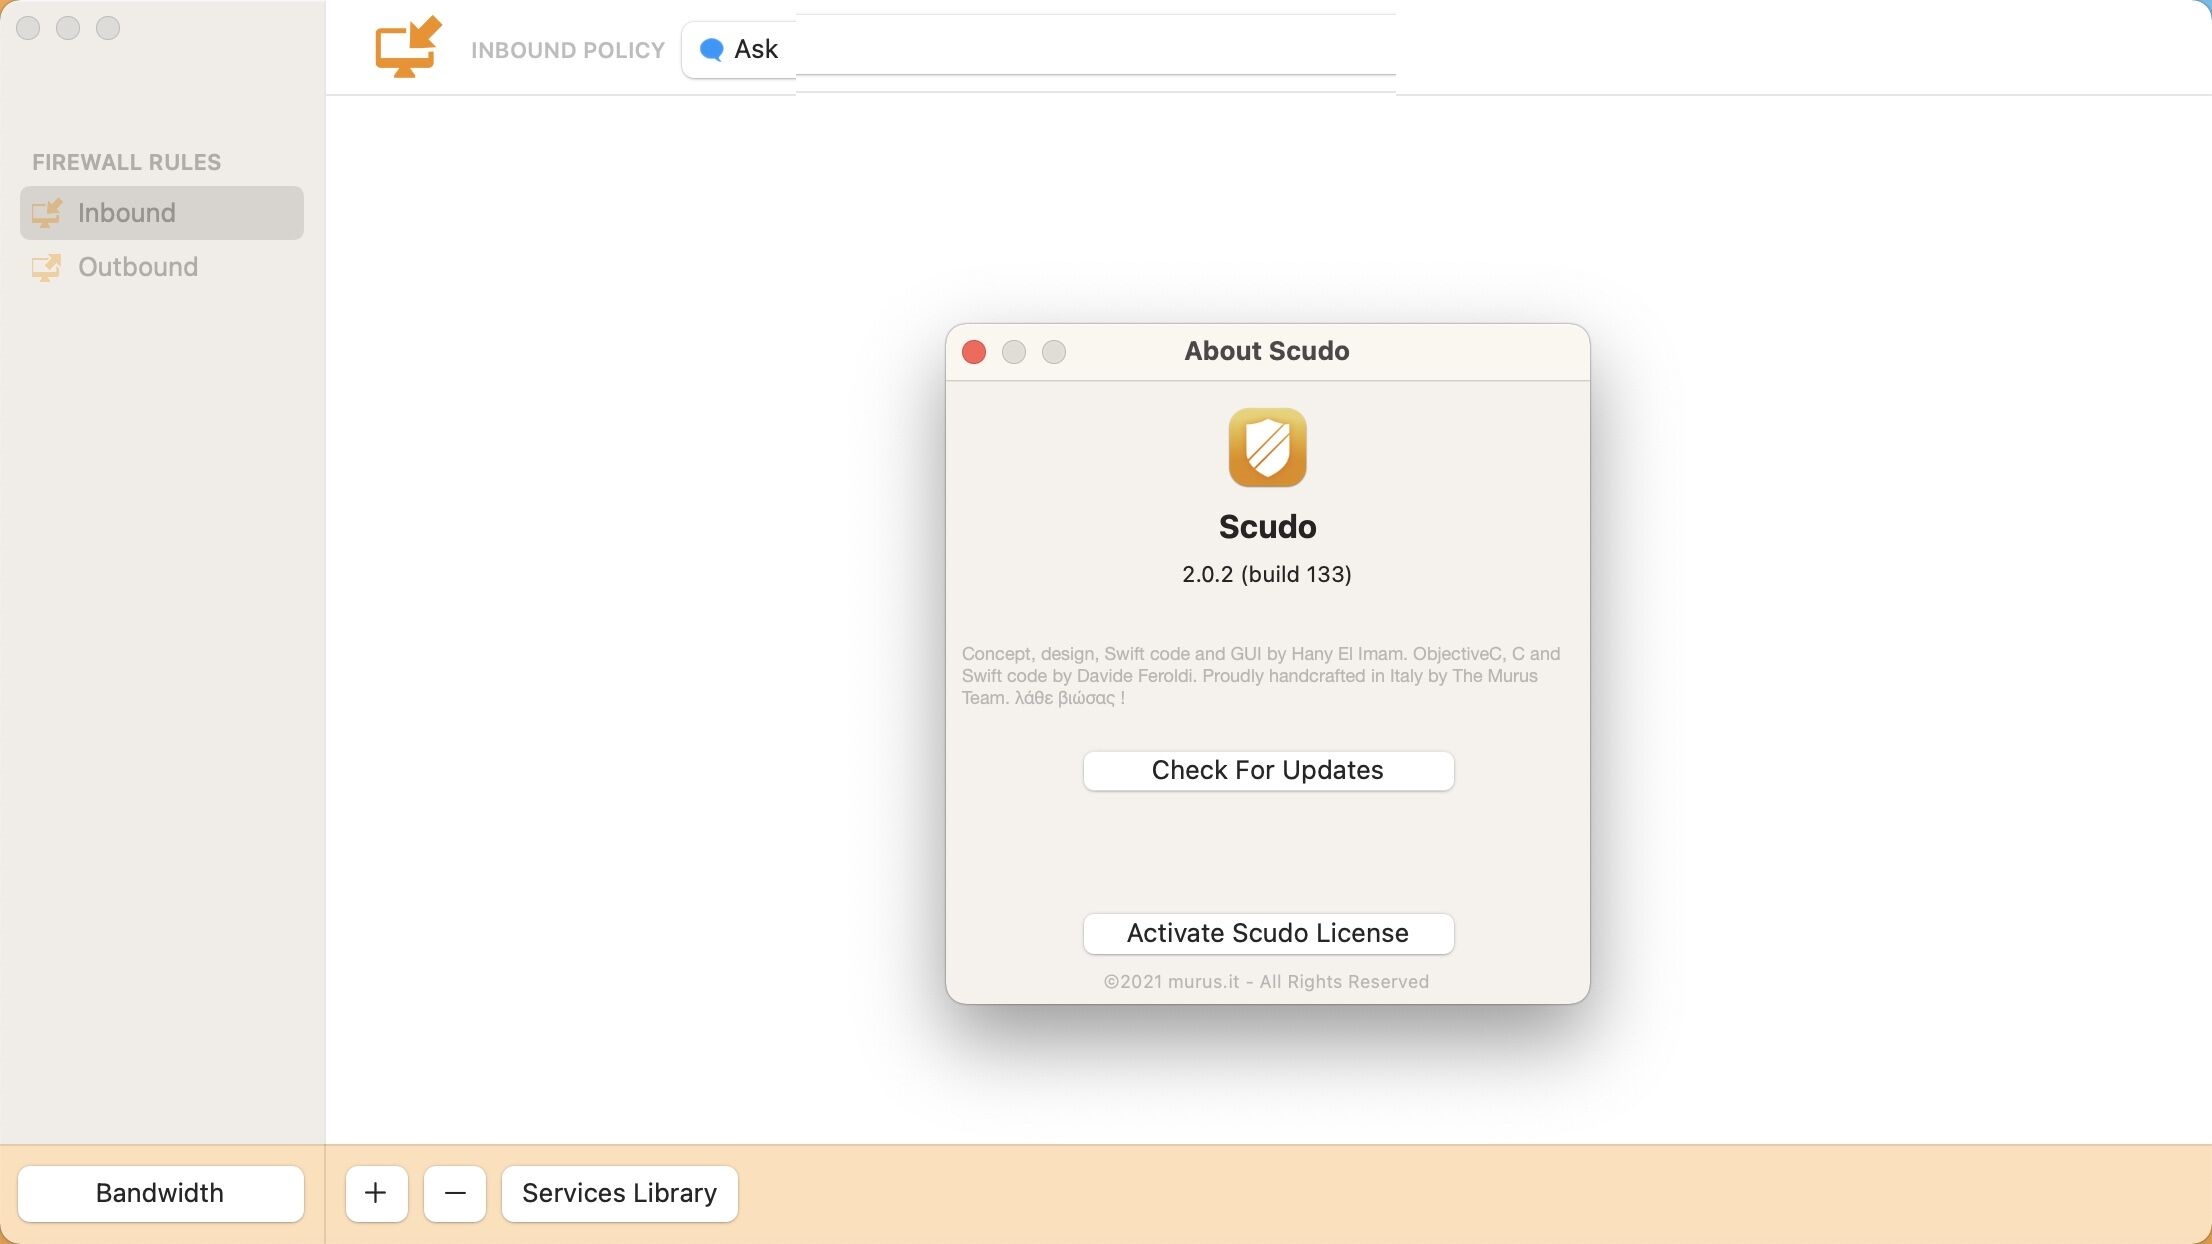Image resolution: width=2212 pixels, height=1244 pixels.
Task: Click the Outbound sidebar monitor icon
Action: 47,267
